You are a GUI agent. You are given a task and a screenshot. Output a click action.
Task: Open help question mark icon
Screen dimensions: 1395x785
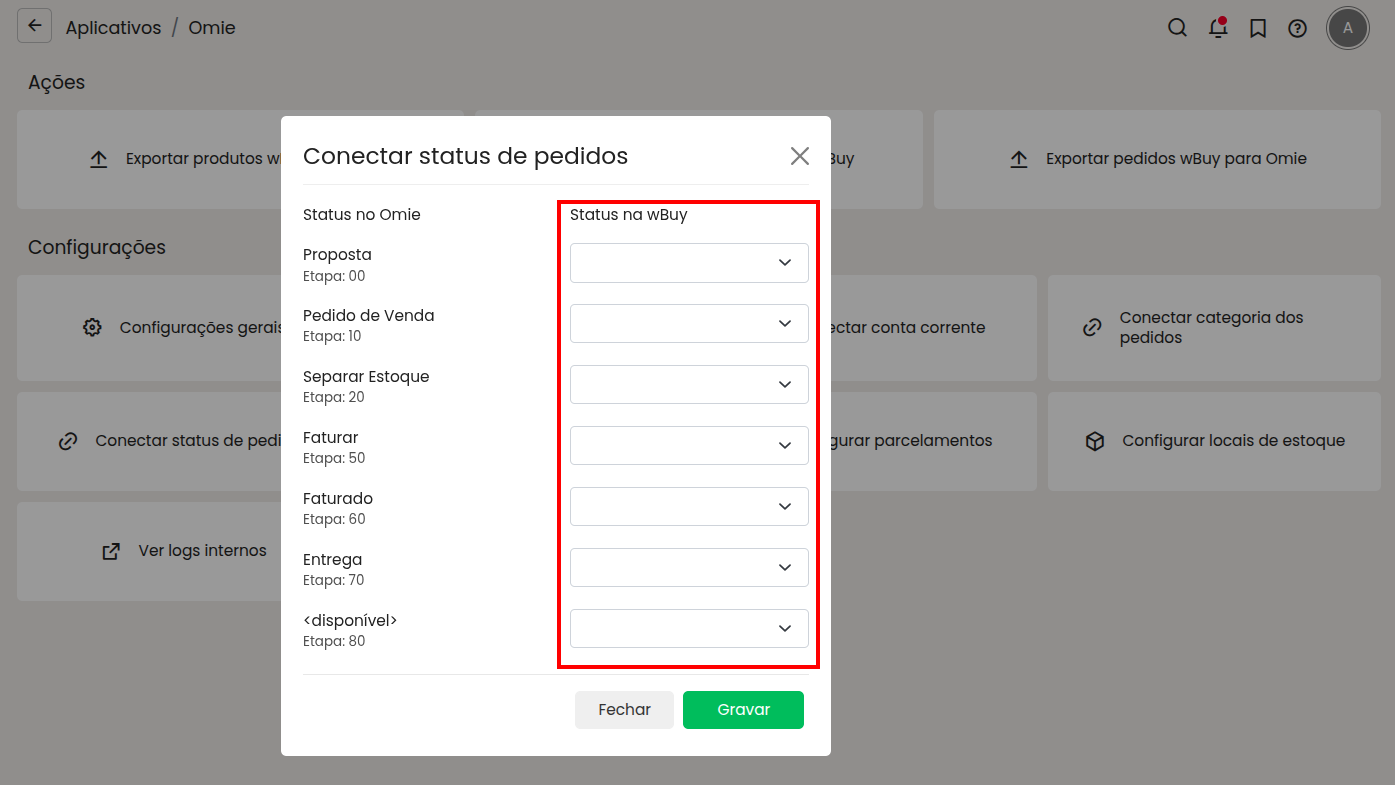(1297, 28)
